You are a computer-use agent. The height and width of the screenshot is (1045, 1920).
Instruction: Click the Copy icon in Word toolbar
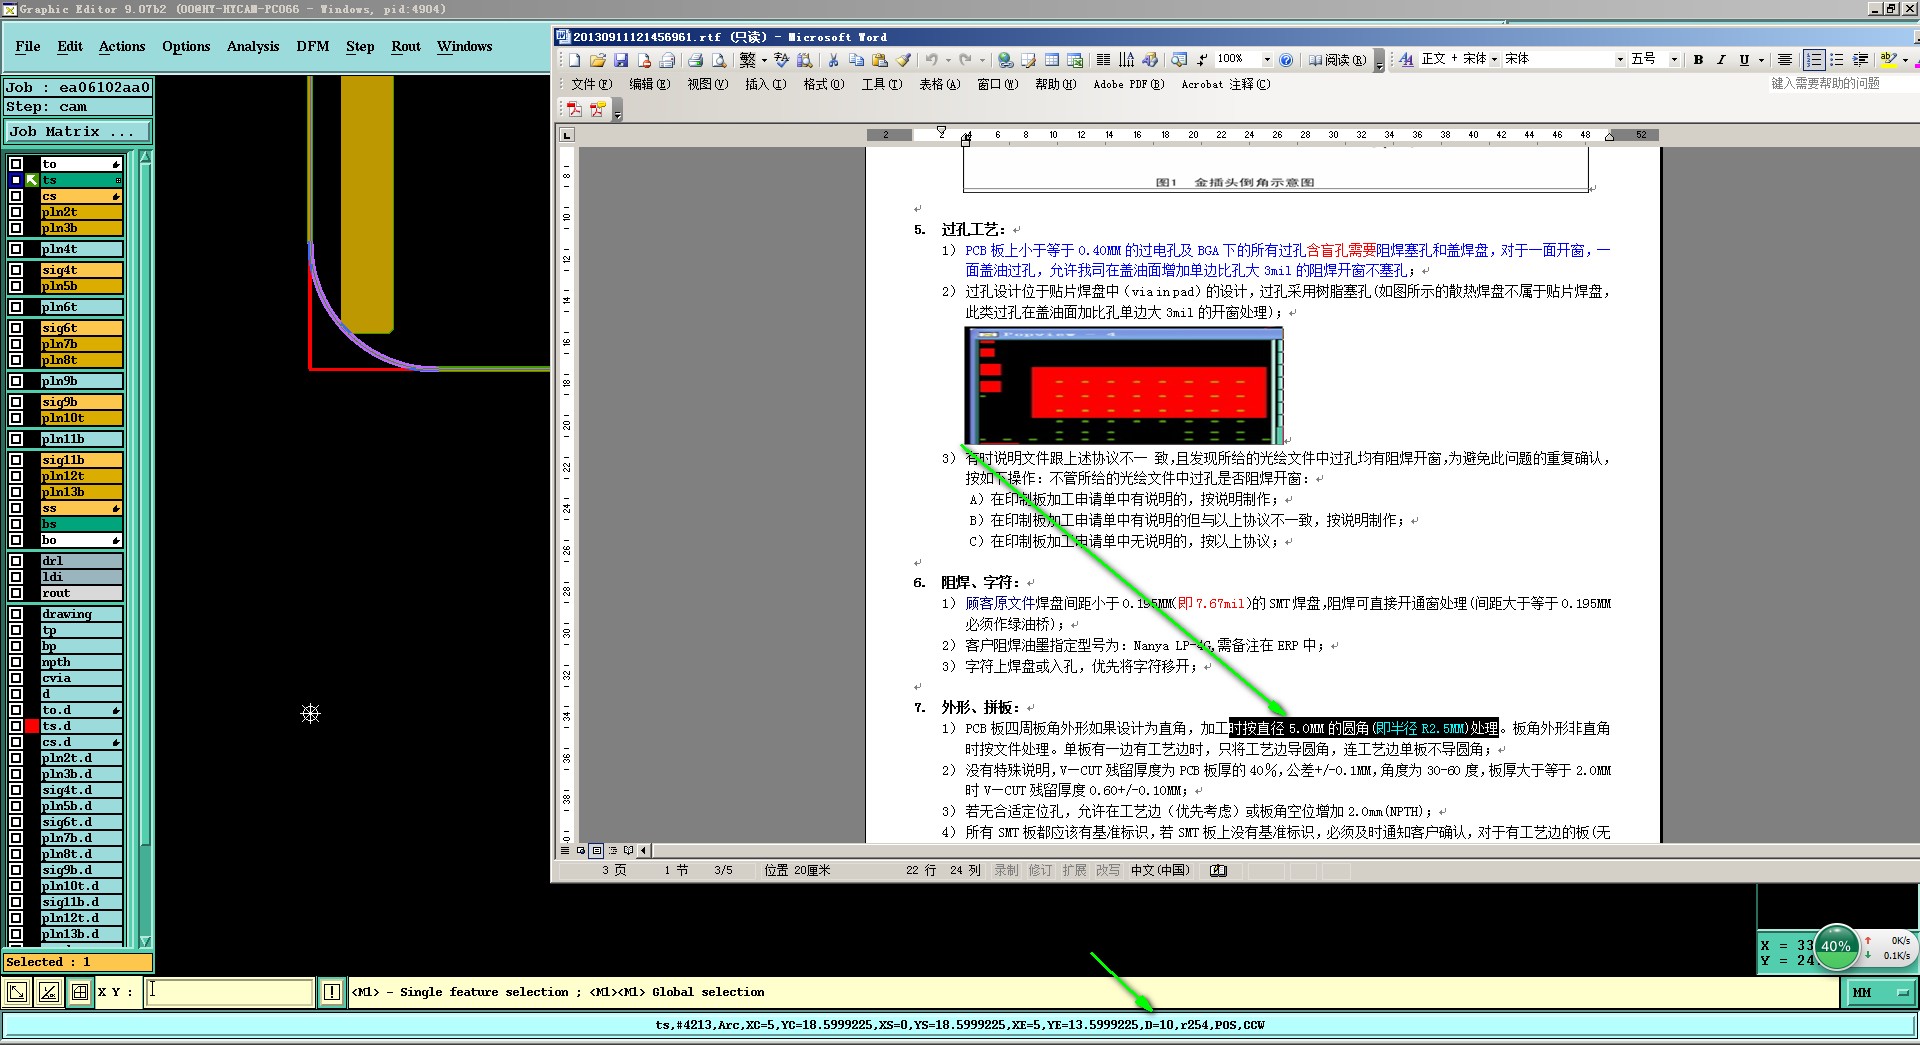coord(856,60)
